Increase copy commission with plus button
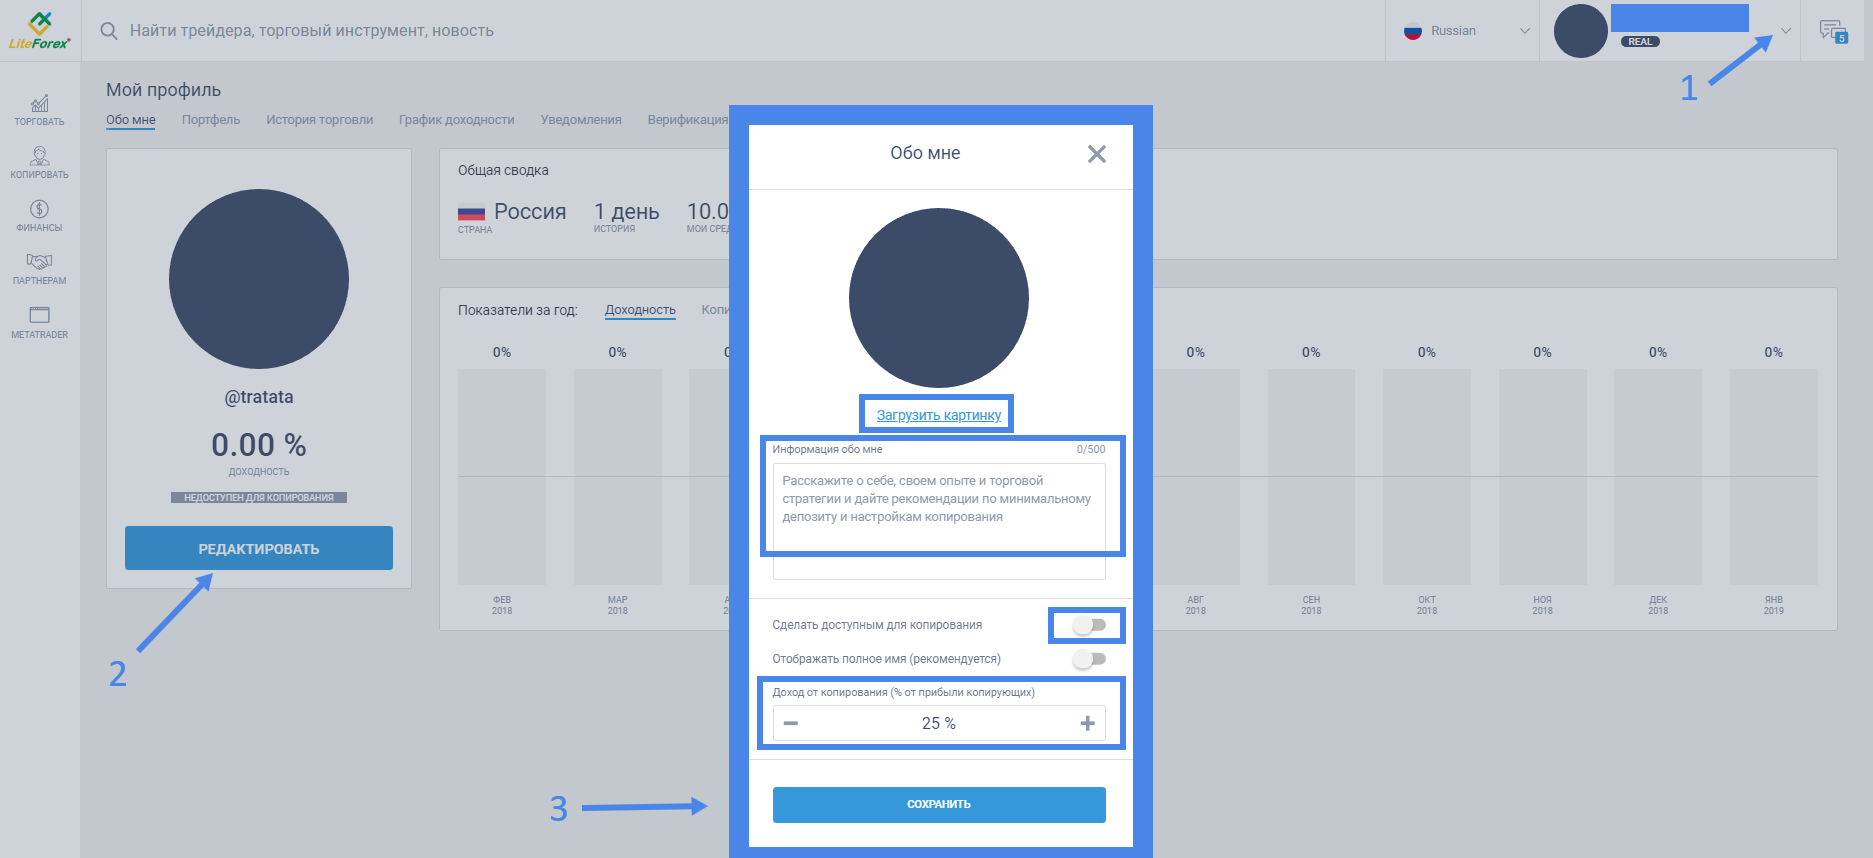 [1087, 723]
